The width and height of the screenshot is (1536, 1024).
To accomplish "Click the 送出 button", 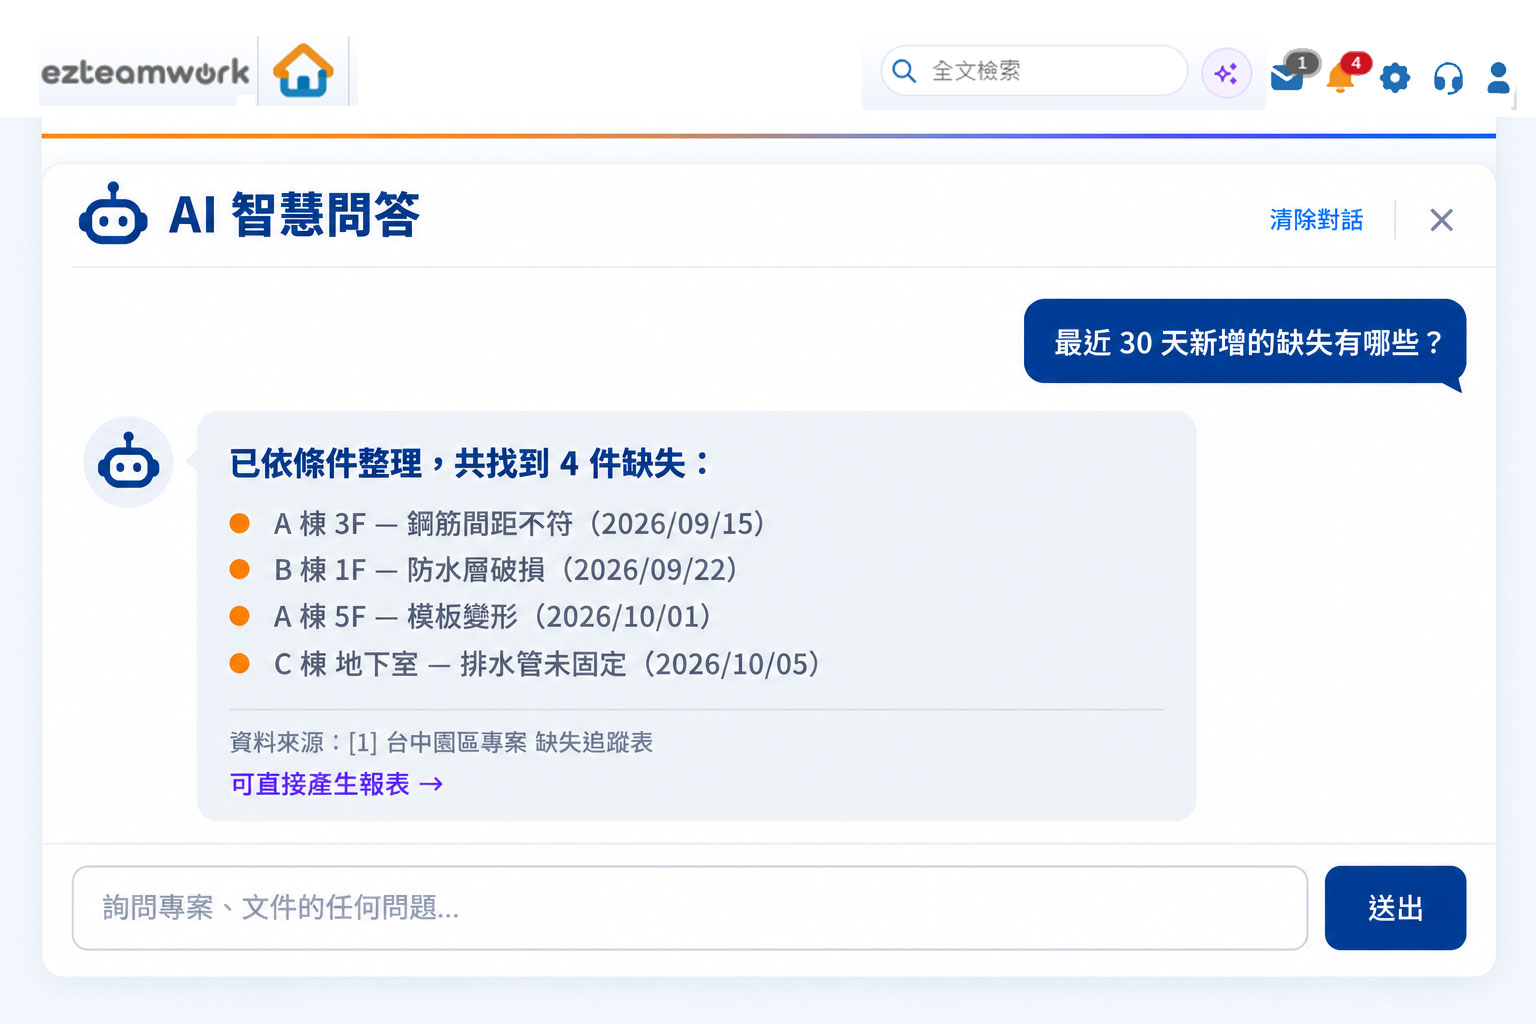I will [x=1395, y=908].
